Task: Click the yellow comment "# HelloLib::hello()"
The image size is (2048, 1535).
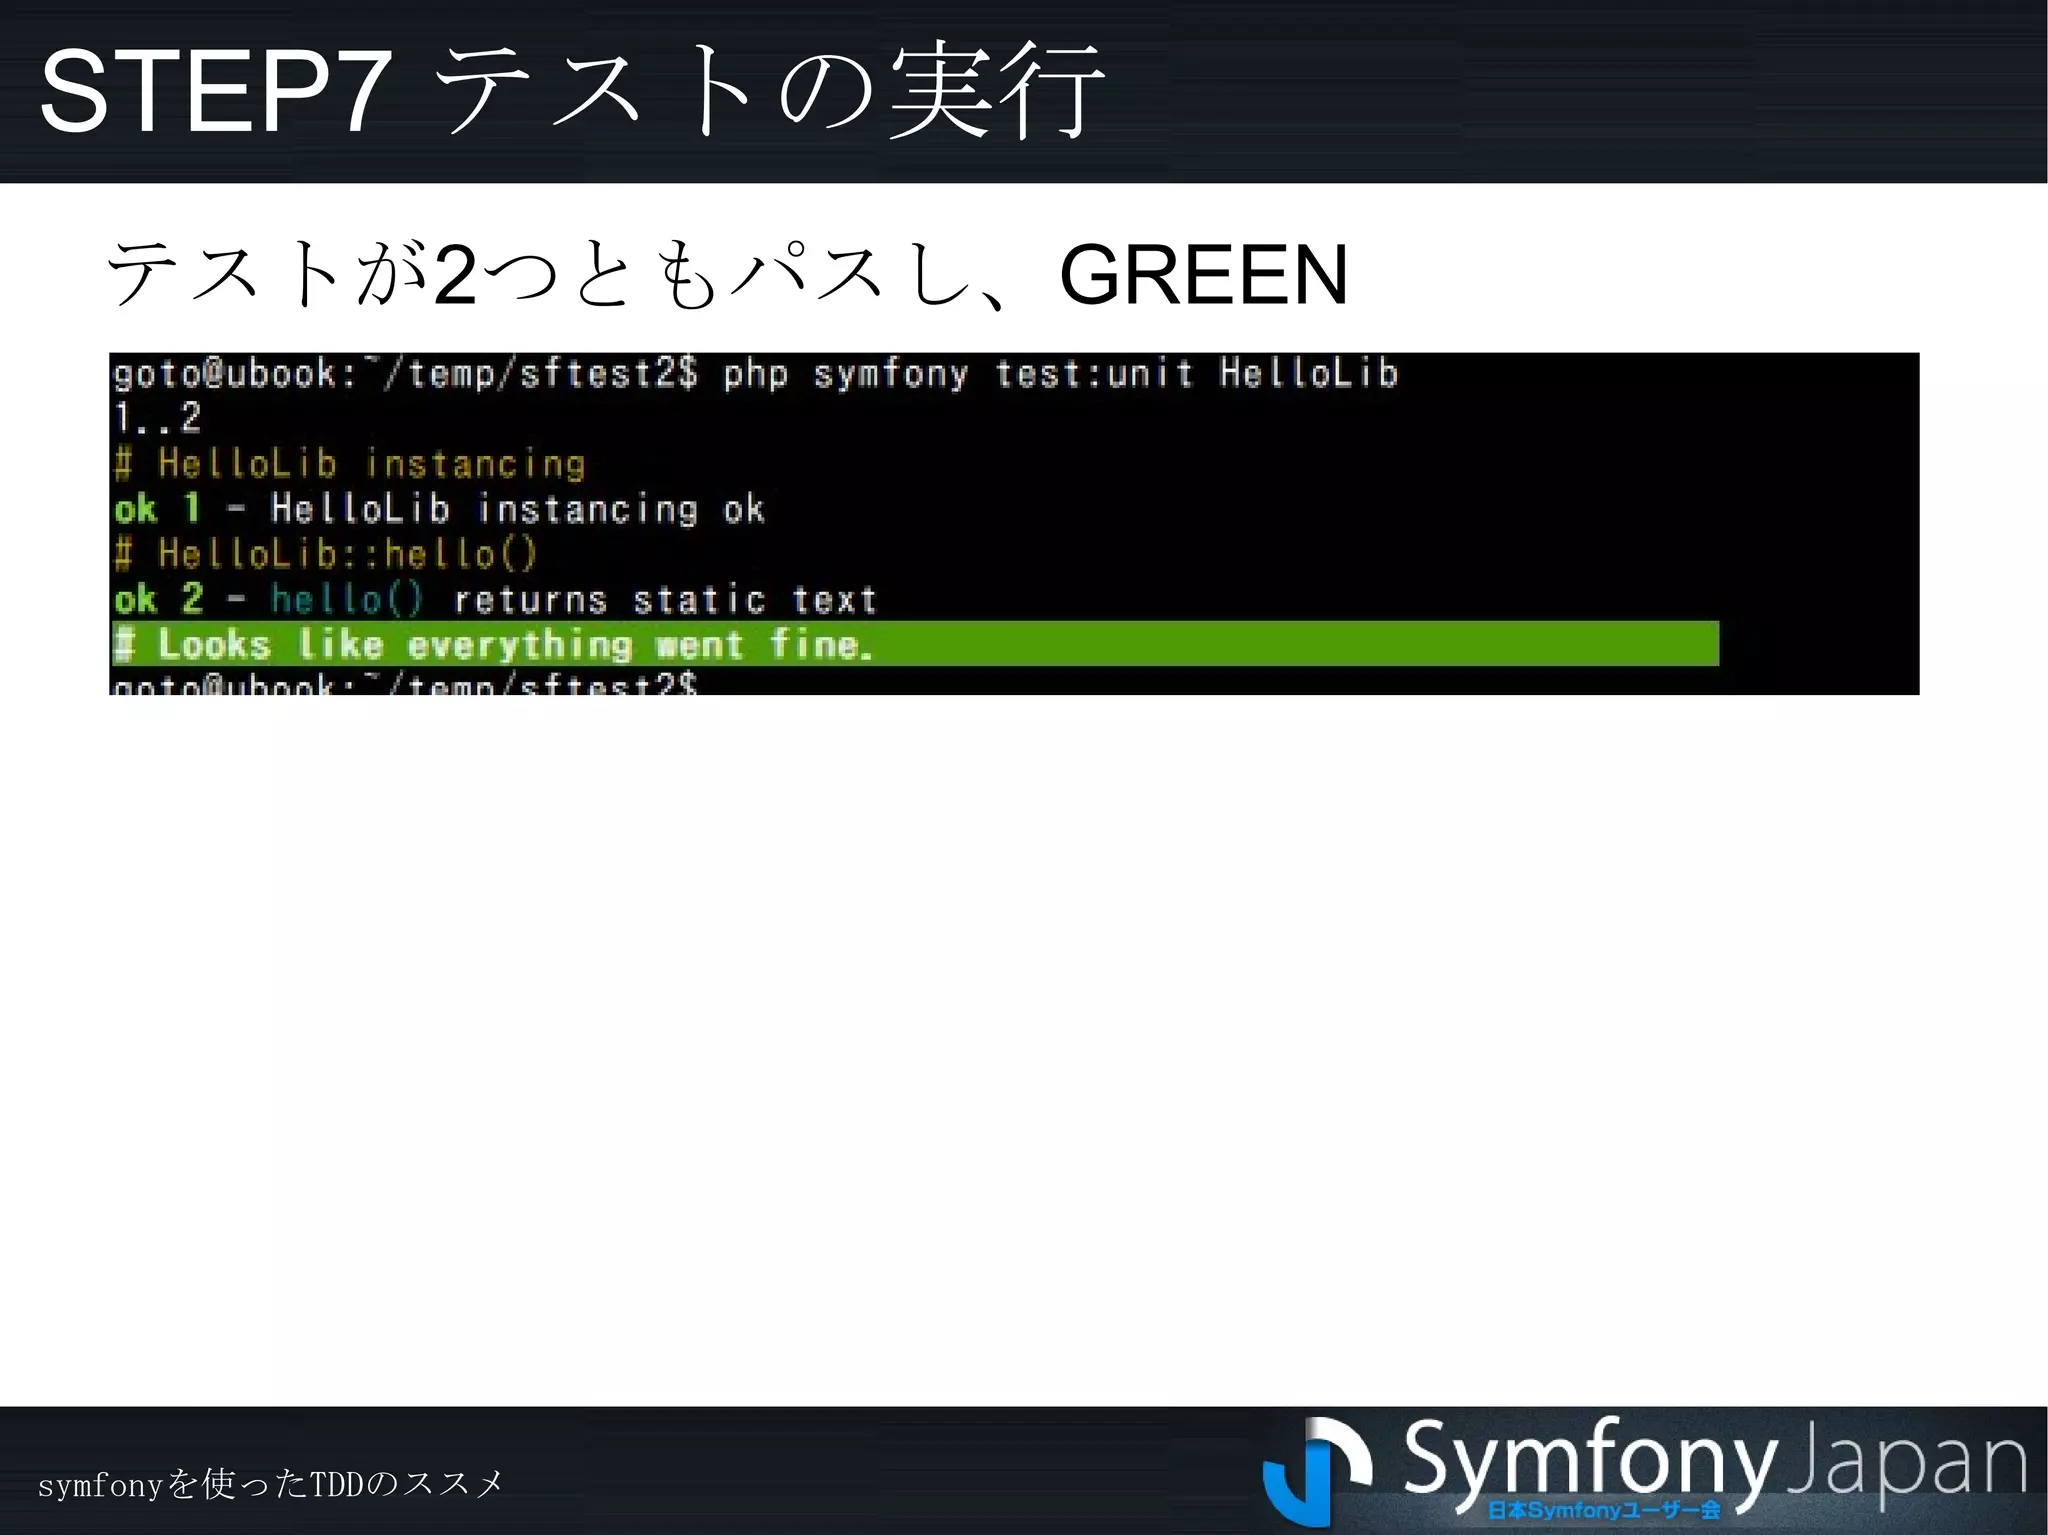Action: [326, 554]
